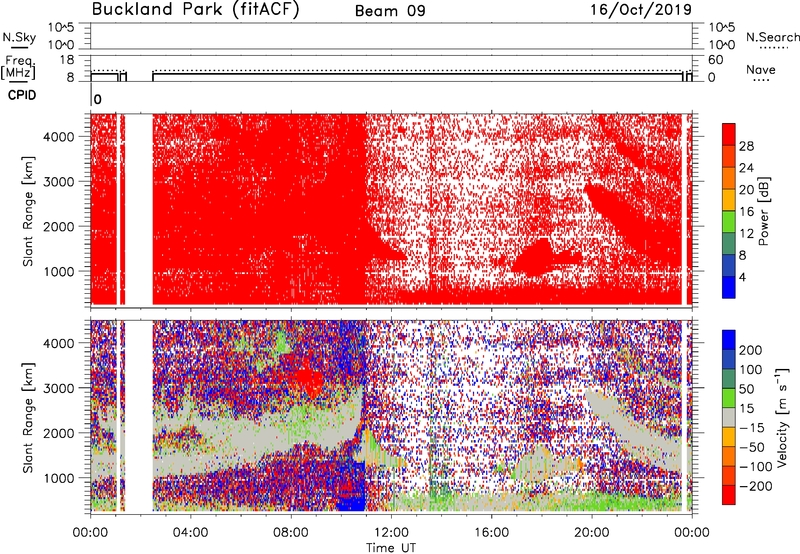Click the 'Buckland Park (fitACF)' title
This screenshot has width=800, height=554.
tap(195, 10)
